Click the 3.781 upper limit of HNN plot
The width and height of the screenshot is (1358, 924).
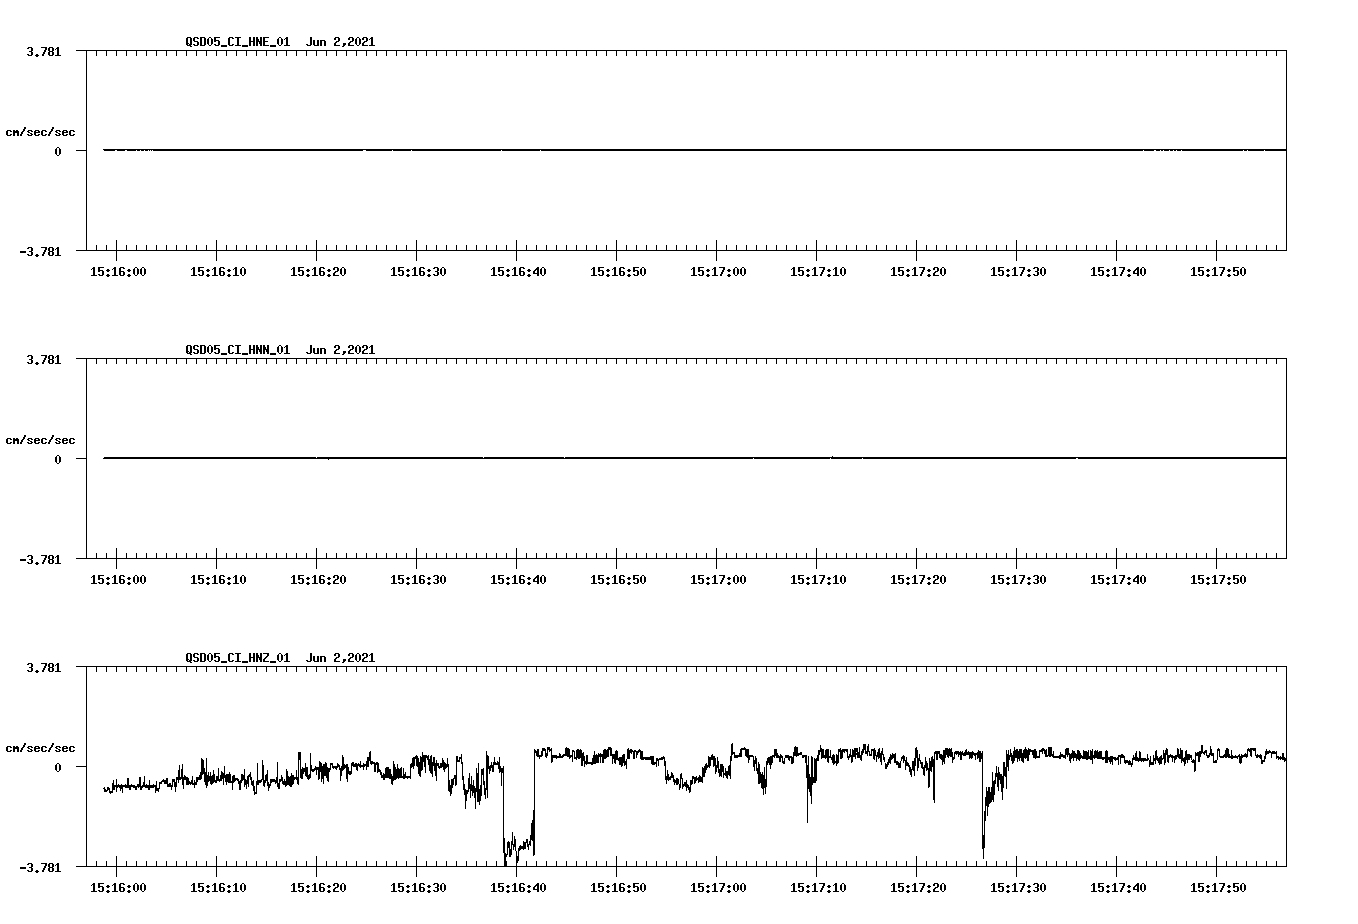[43, 360]
